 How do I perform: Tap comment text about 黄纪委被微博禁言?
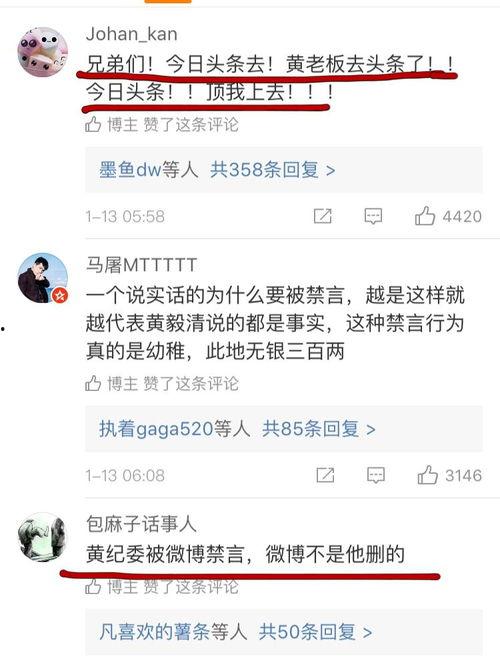click(245, 554)
